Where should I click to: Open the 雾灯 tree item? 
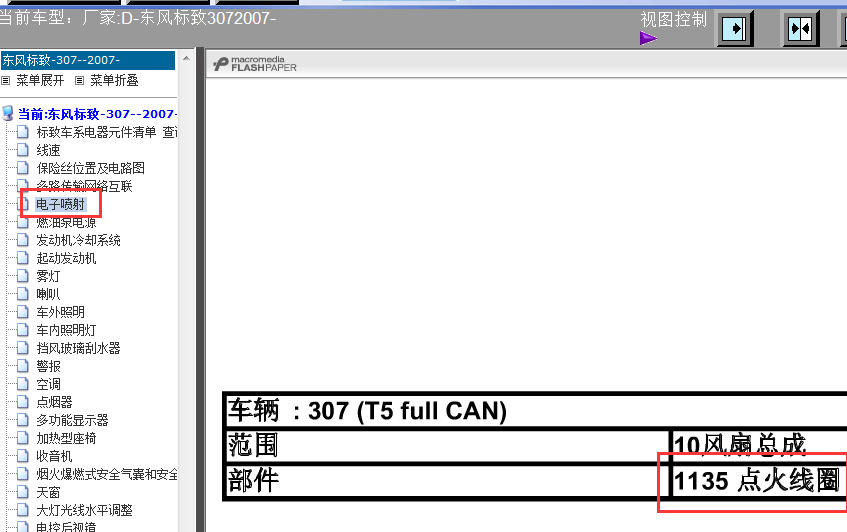coord(48,276)
